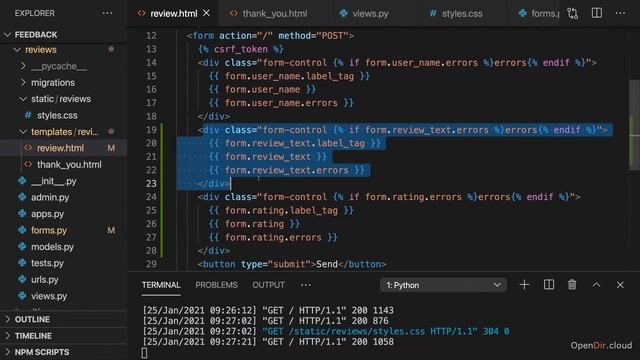This screenshot has height=360, width=640.
Task: Open Explorer more actions ellipsis
Action: tap(107, 13)
